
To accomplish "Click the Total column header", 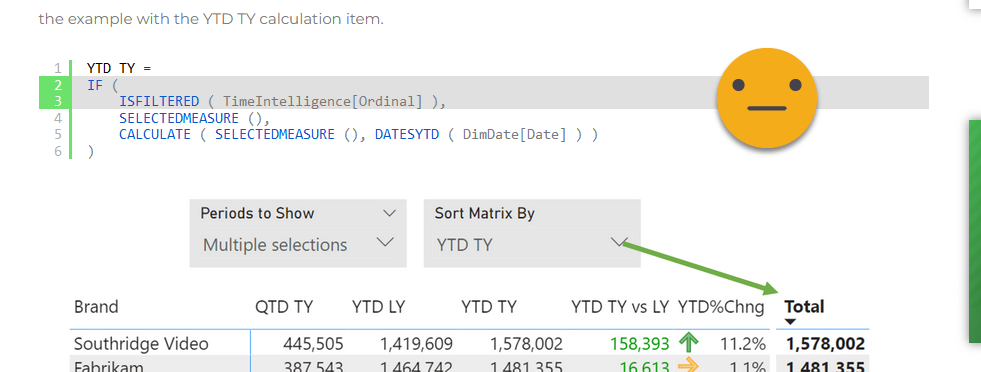I will pos(804,307).
